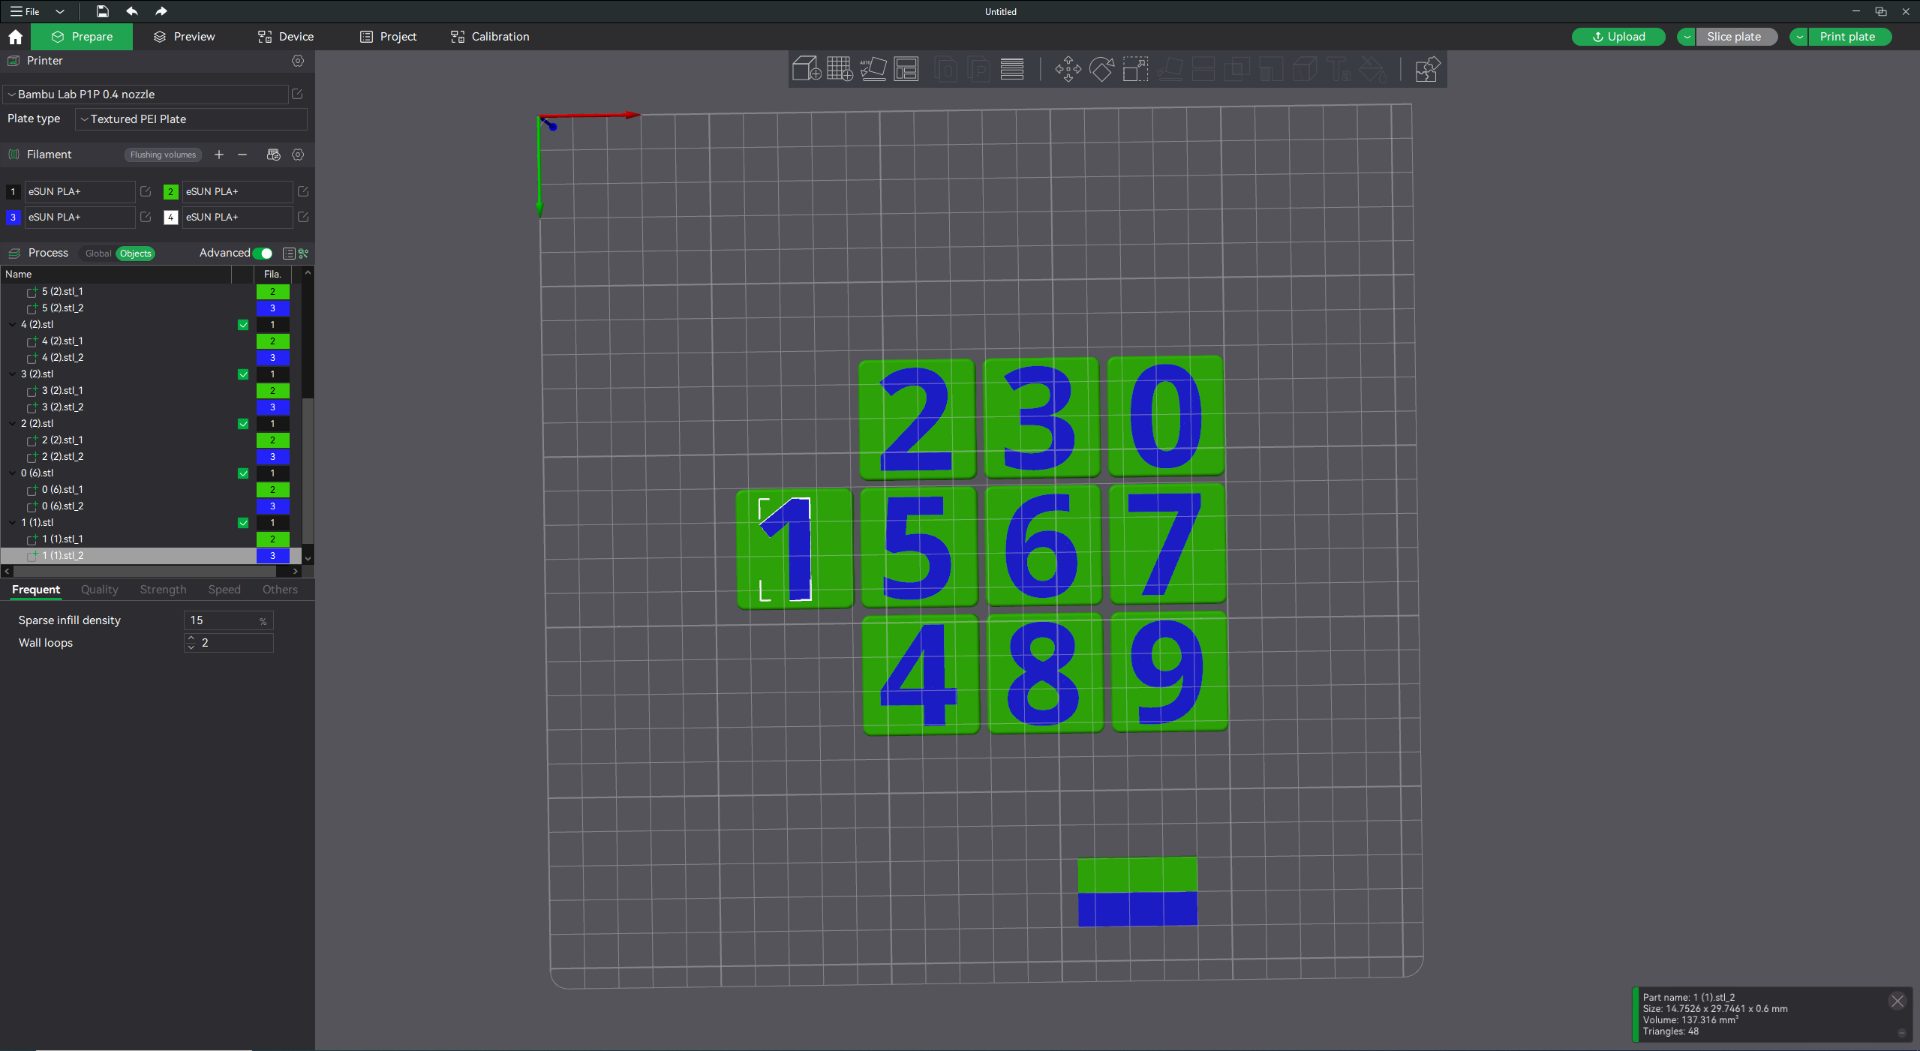Toggle printable checkbox for 3 (2).stl
Viewport: 1920px width, 1051px height.
point(243,374)
